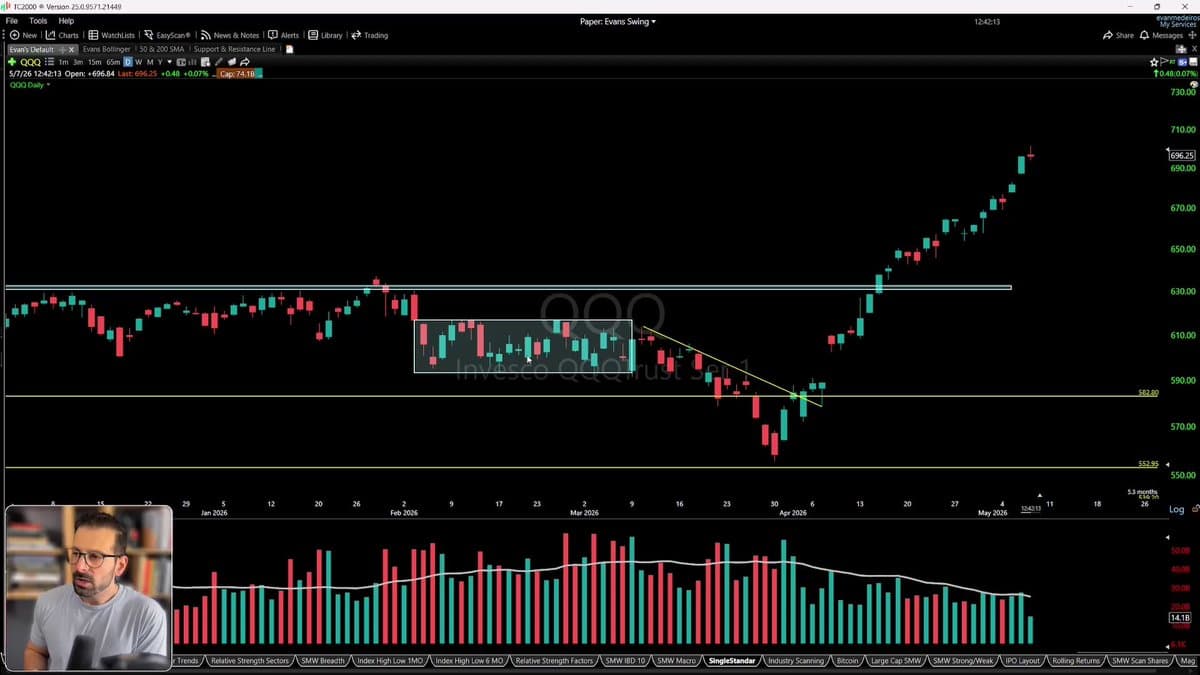Select the Yearly (Y) time frame
This screenshot has width=1200, height=675.
(160, 62)
